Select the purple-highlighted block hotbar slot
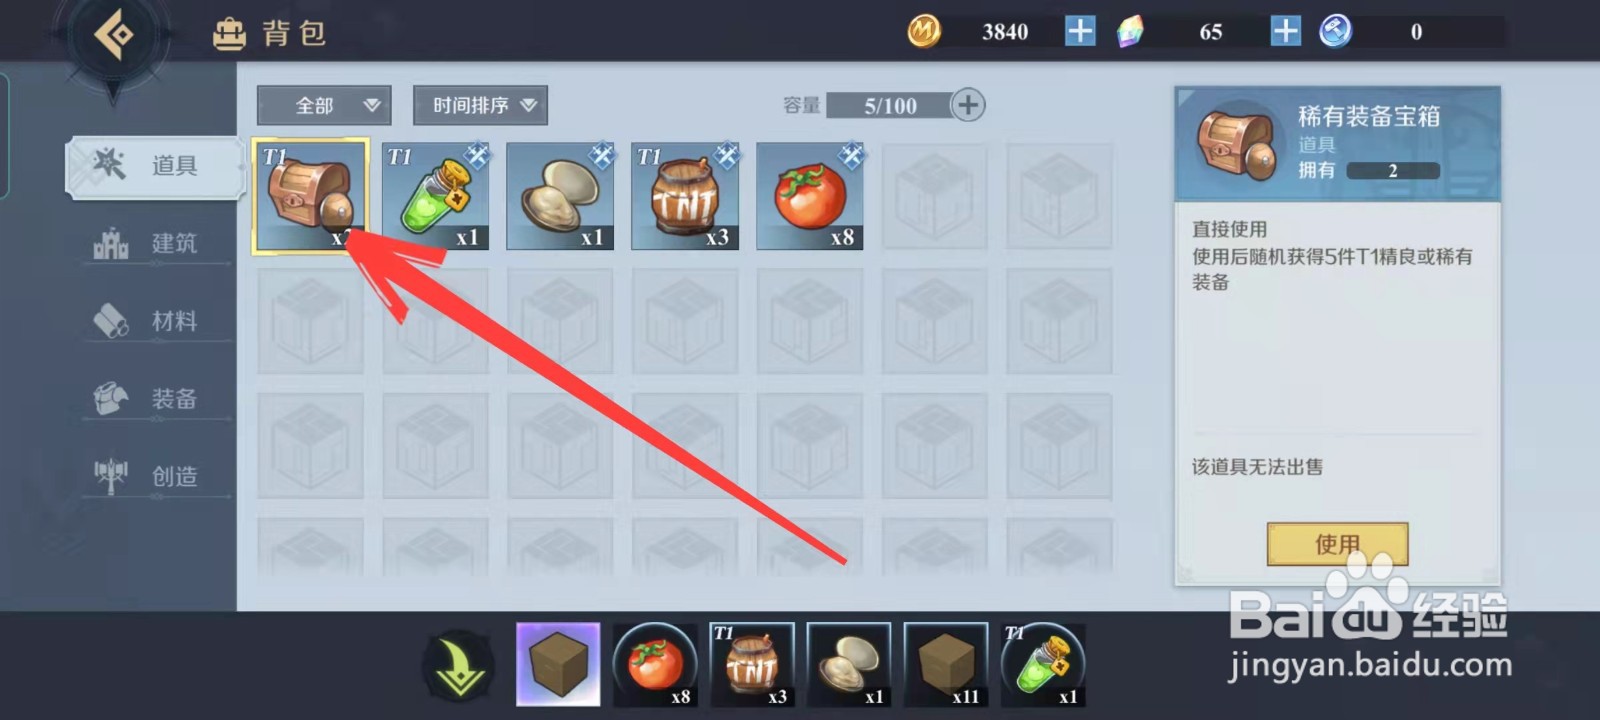1600x720 pixels. (x=558, y=664)
